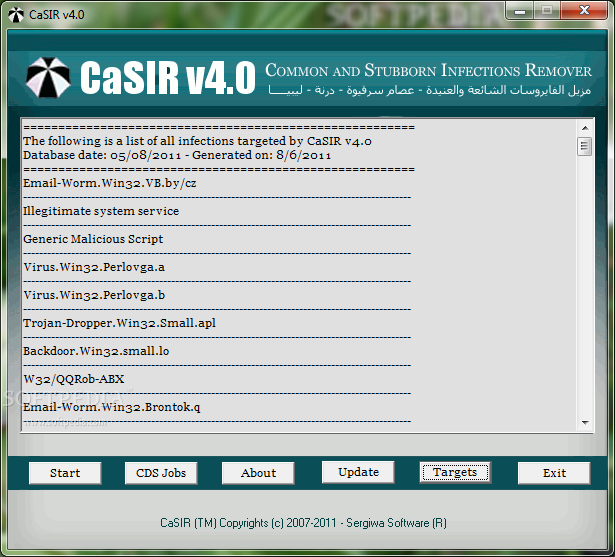
Task: Click the vertical scrollbar thumb
Action: (585, 146)
